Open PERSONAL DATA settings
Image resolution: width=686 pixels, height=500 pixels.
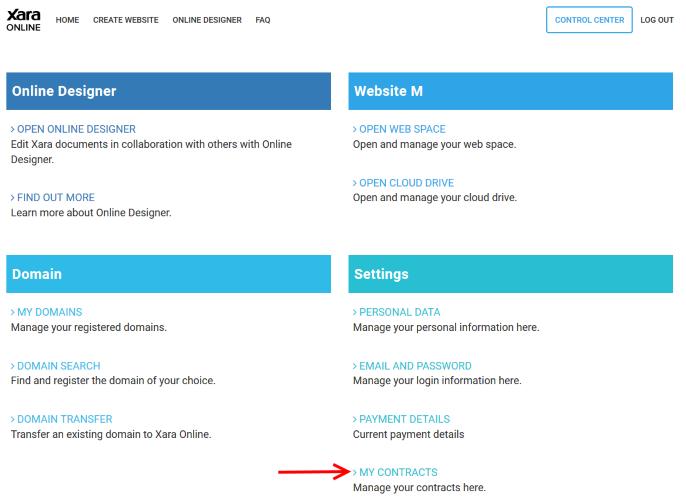point(396,312)
